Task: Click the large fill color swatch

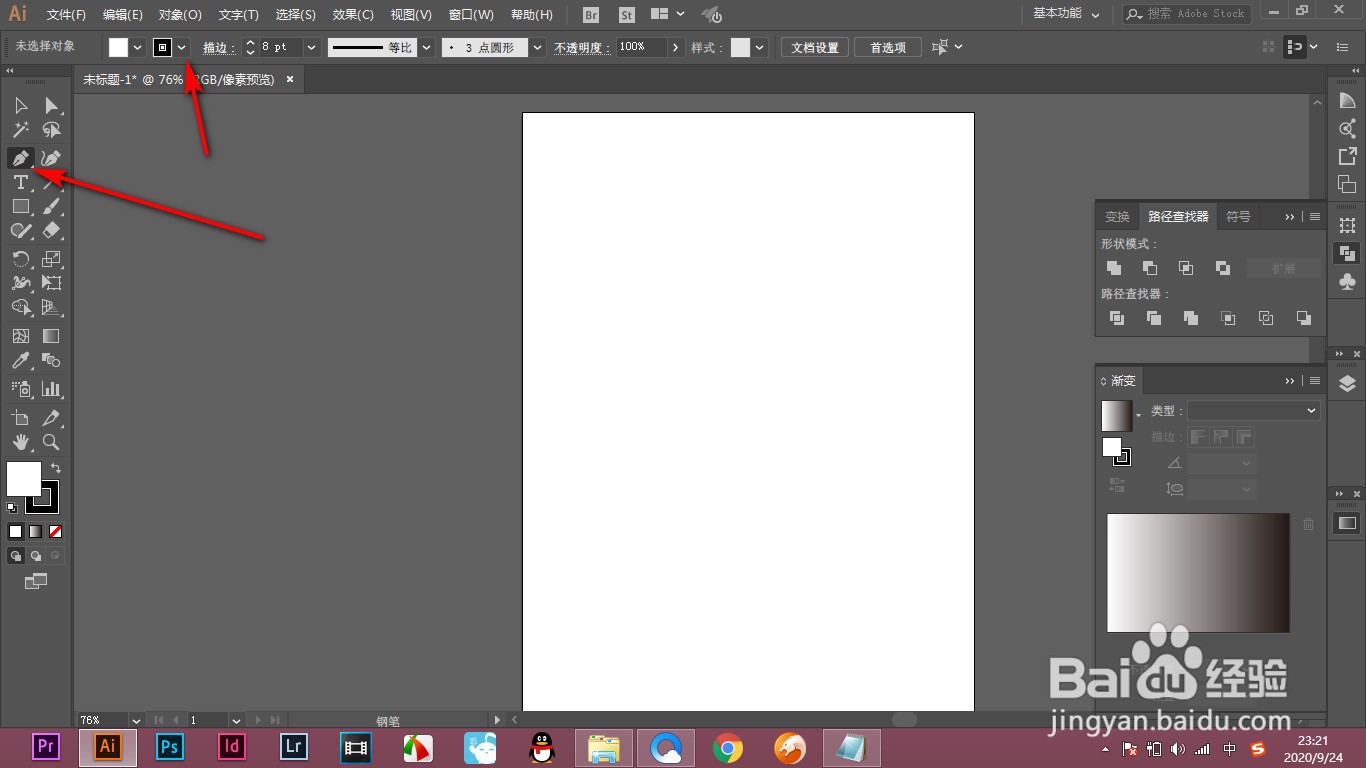Action: pos(24,479)
